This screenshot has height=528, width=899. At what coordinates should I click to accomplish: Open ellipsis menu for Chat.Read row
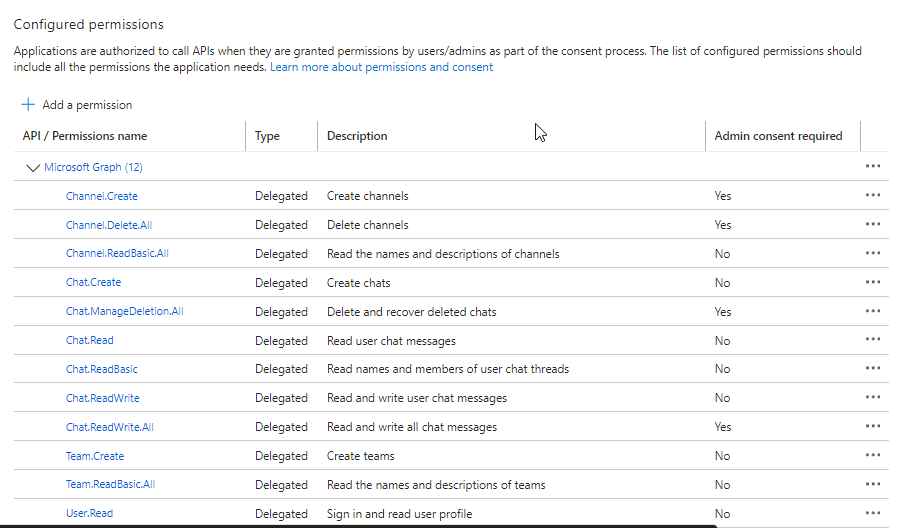[x=873, y=339]
